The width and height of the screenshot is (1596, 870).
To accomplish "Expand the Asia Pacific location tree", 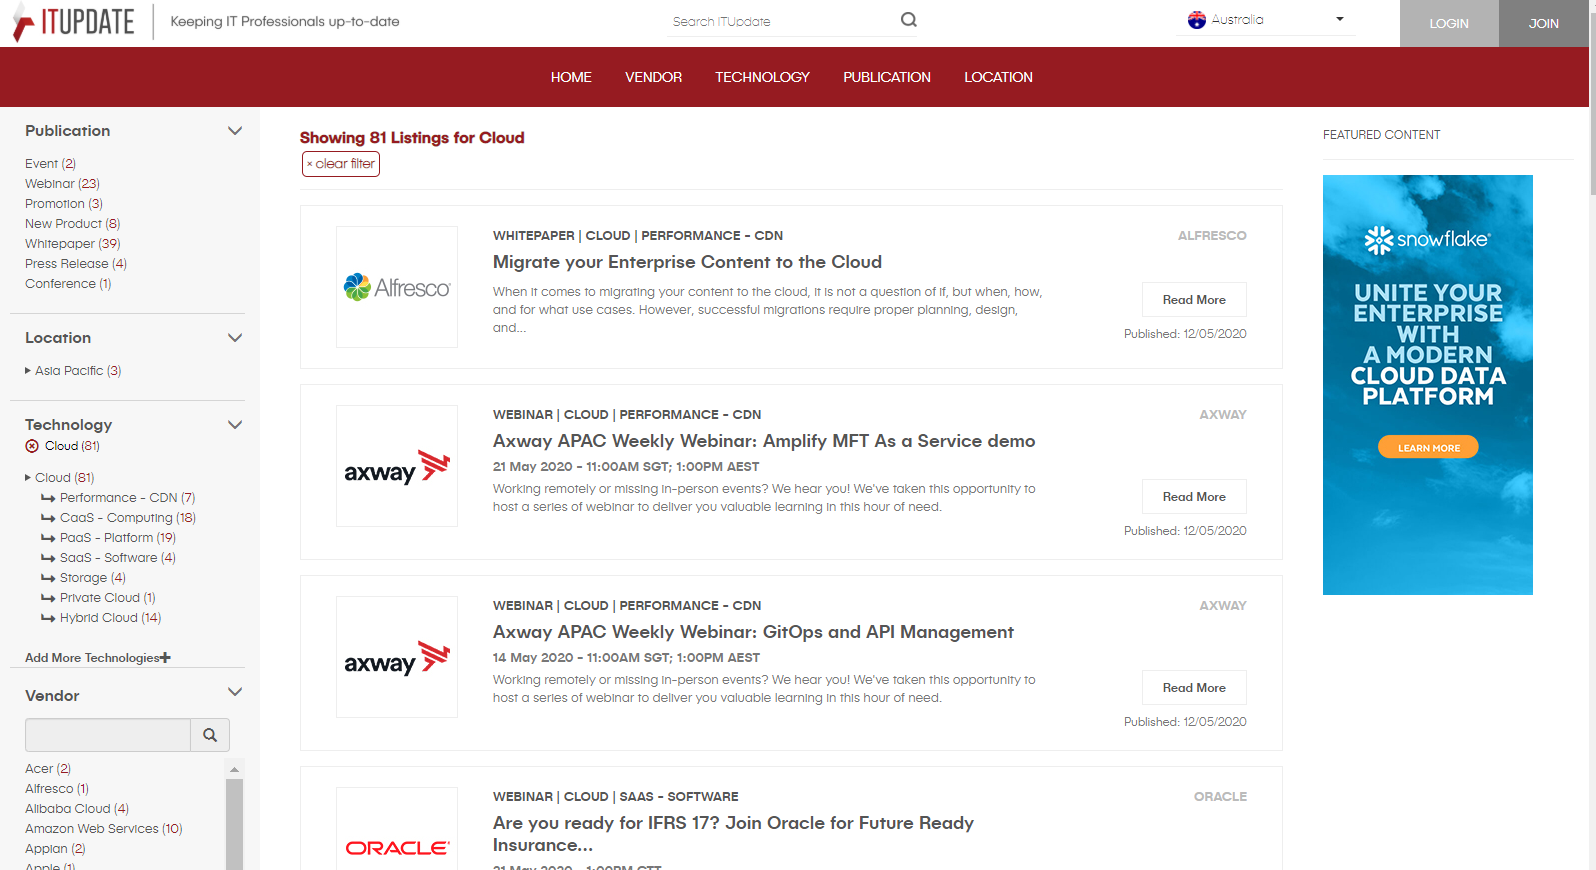I will [28, 371].
